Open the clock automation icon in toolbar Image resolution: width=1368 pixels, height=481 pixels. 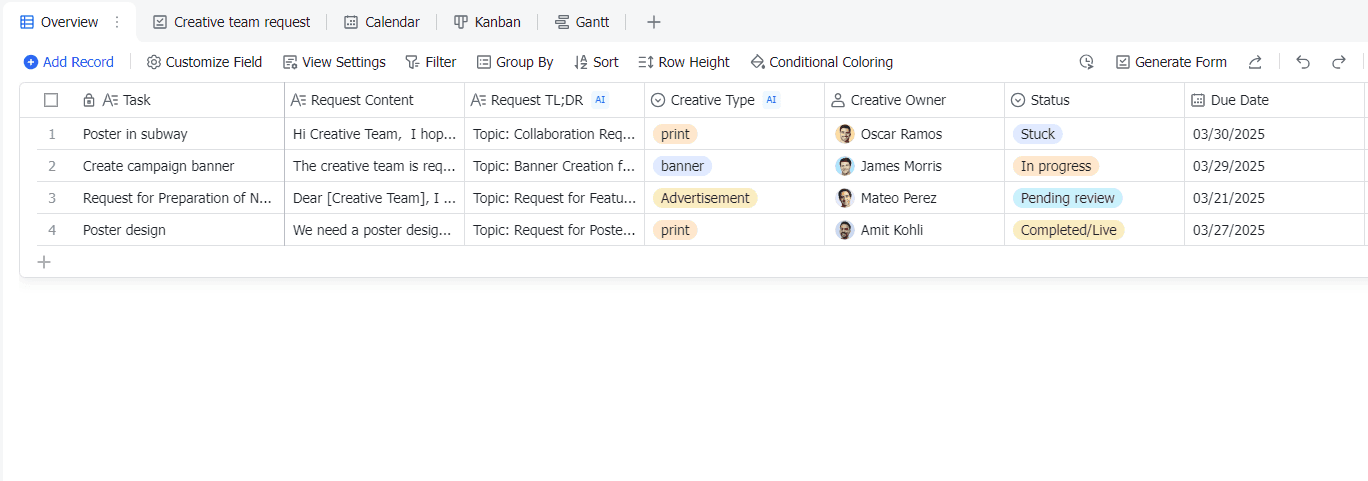coord(1087,62)
